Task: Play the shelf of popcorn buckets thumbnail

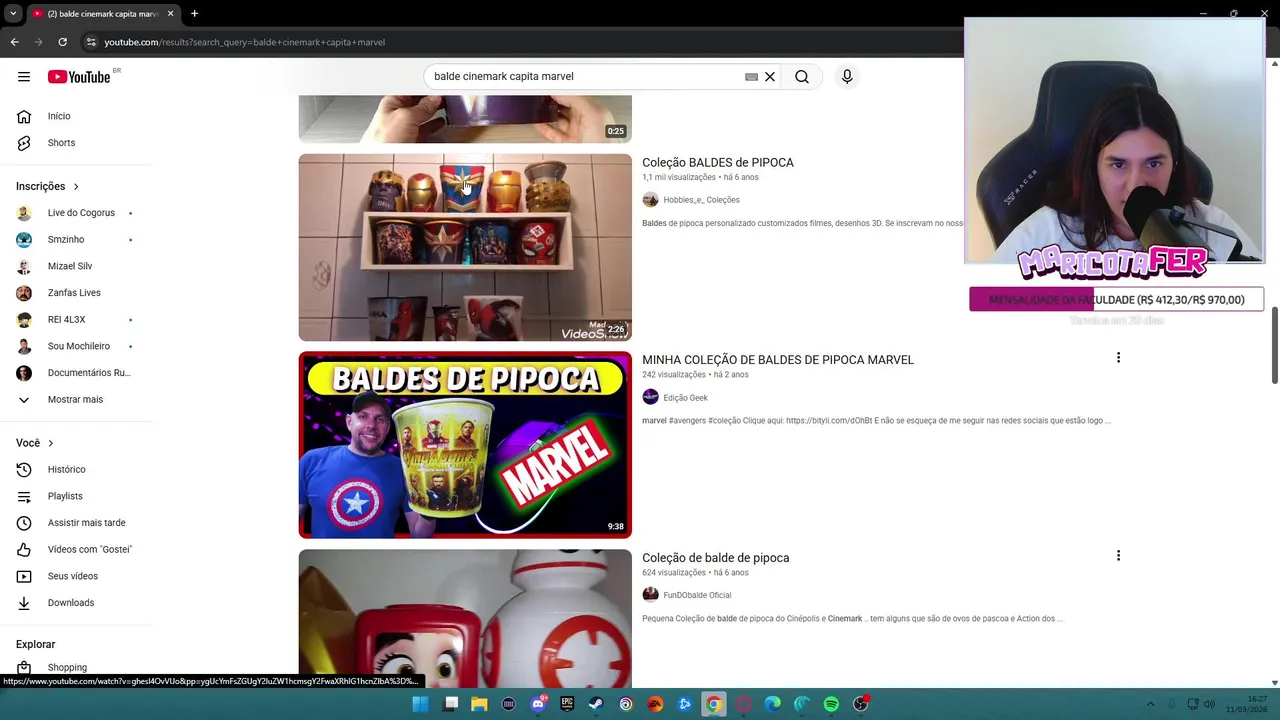Action: [465, 248]
